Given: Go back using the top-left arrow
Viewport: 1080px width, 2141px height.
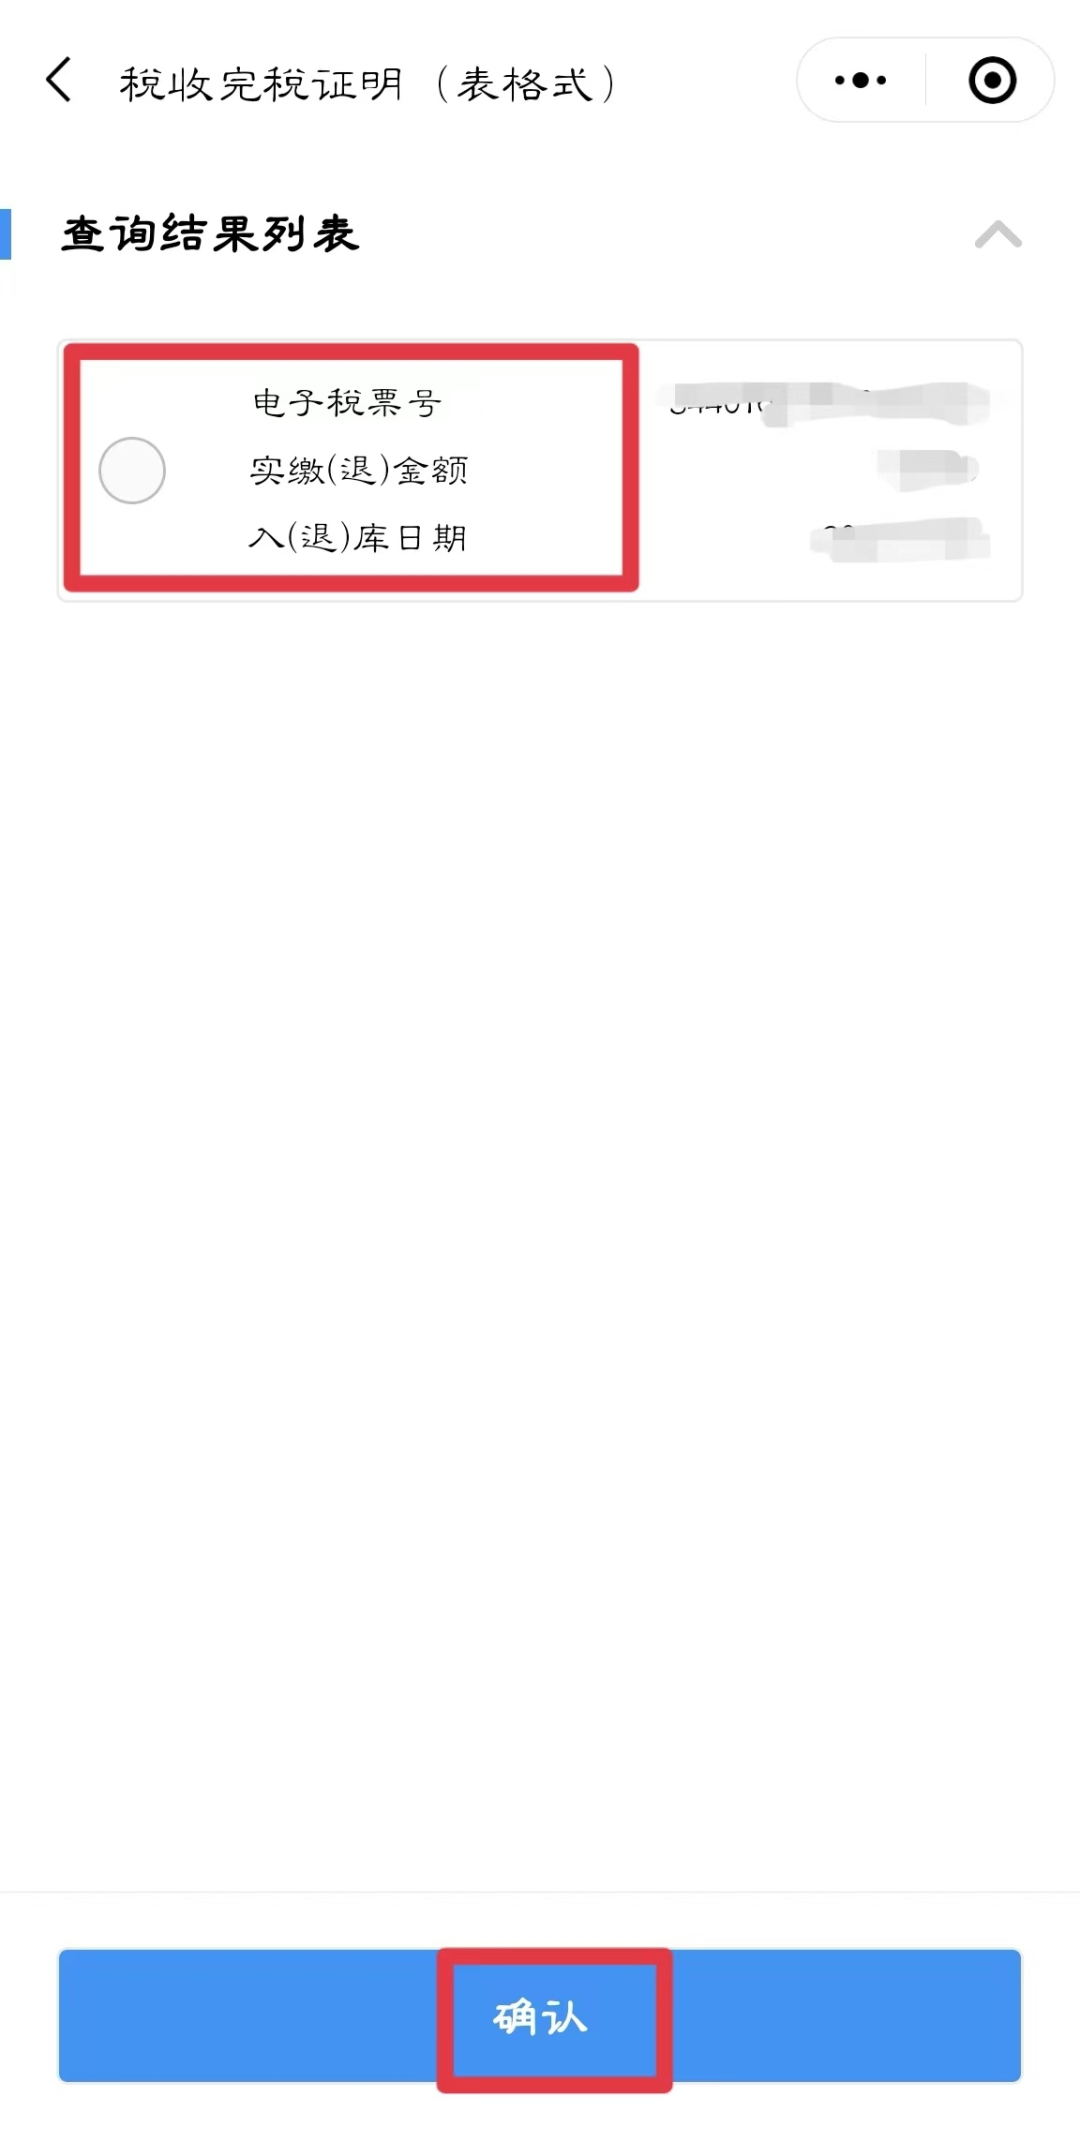Looking at the screenshot, I should point(59,80).
